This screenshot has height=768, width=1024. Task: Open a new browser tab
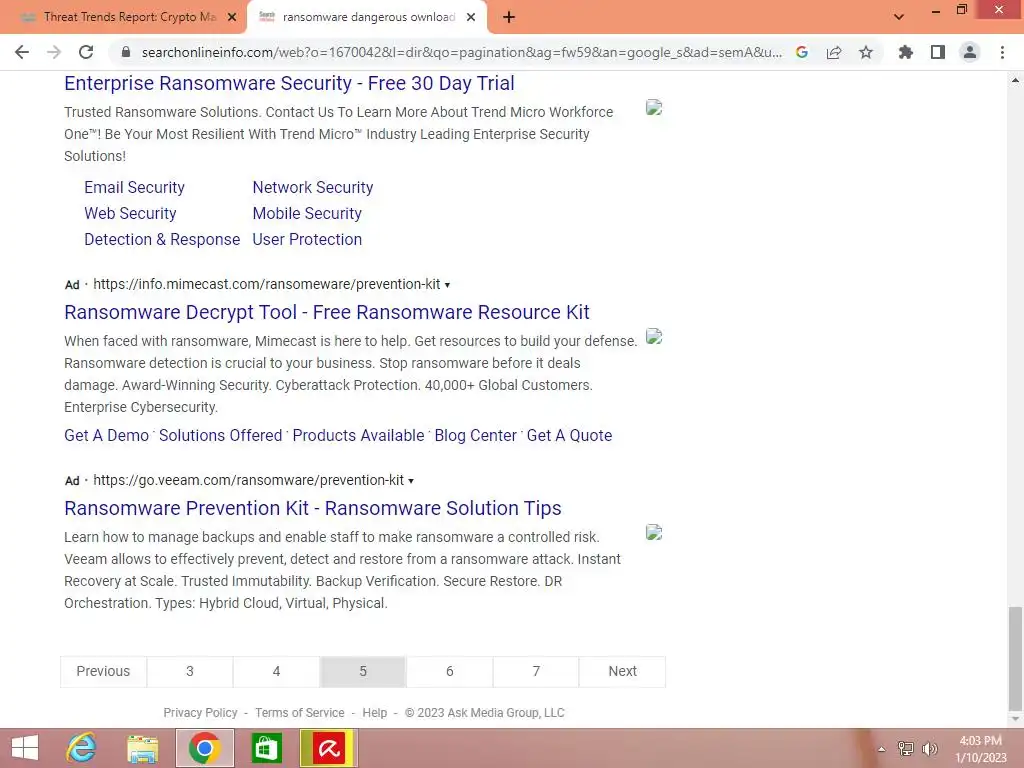coord(509,18)
